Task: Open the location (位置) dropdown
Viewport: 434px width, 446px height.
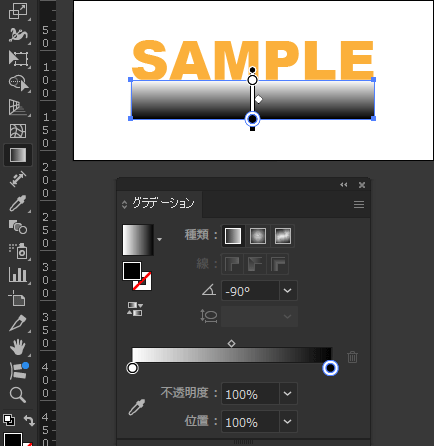Action: [288, 422]
